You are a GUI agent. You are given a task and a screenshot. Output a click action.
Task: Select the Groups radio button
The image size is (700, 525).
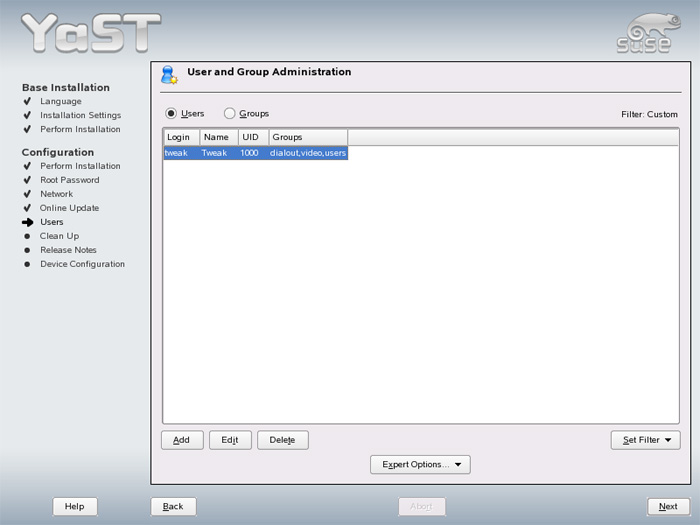[x=229, y=113]
